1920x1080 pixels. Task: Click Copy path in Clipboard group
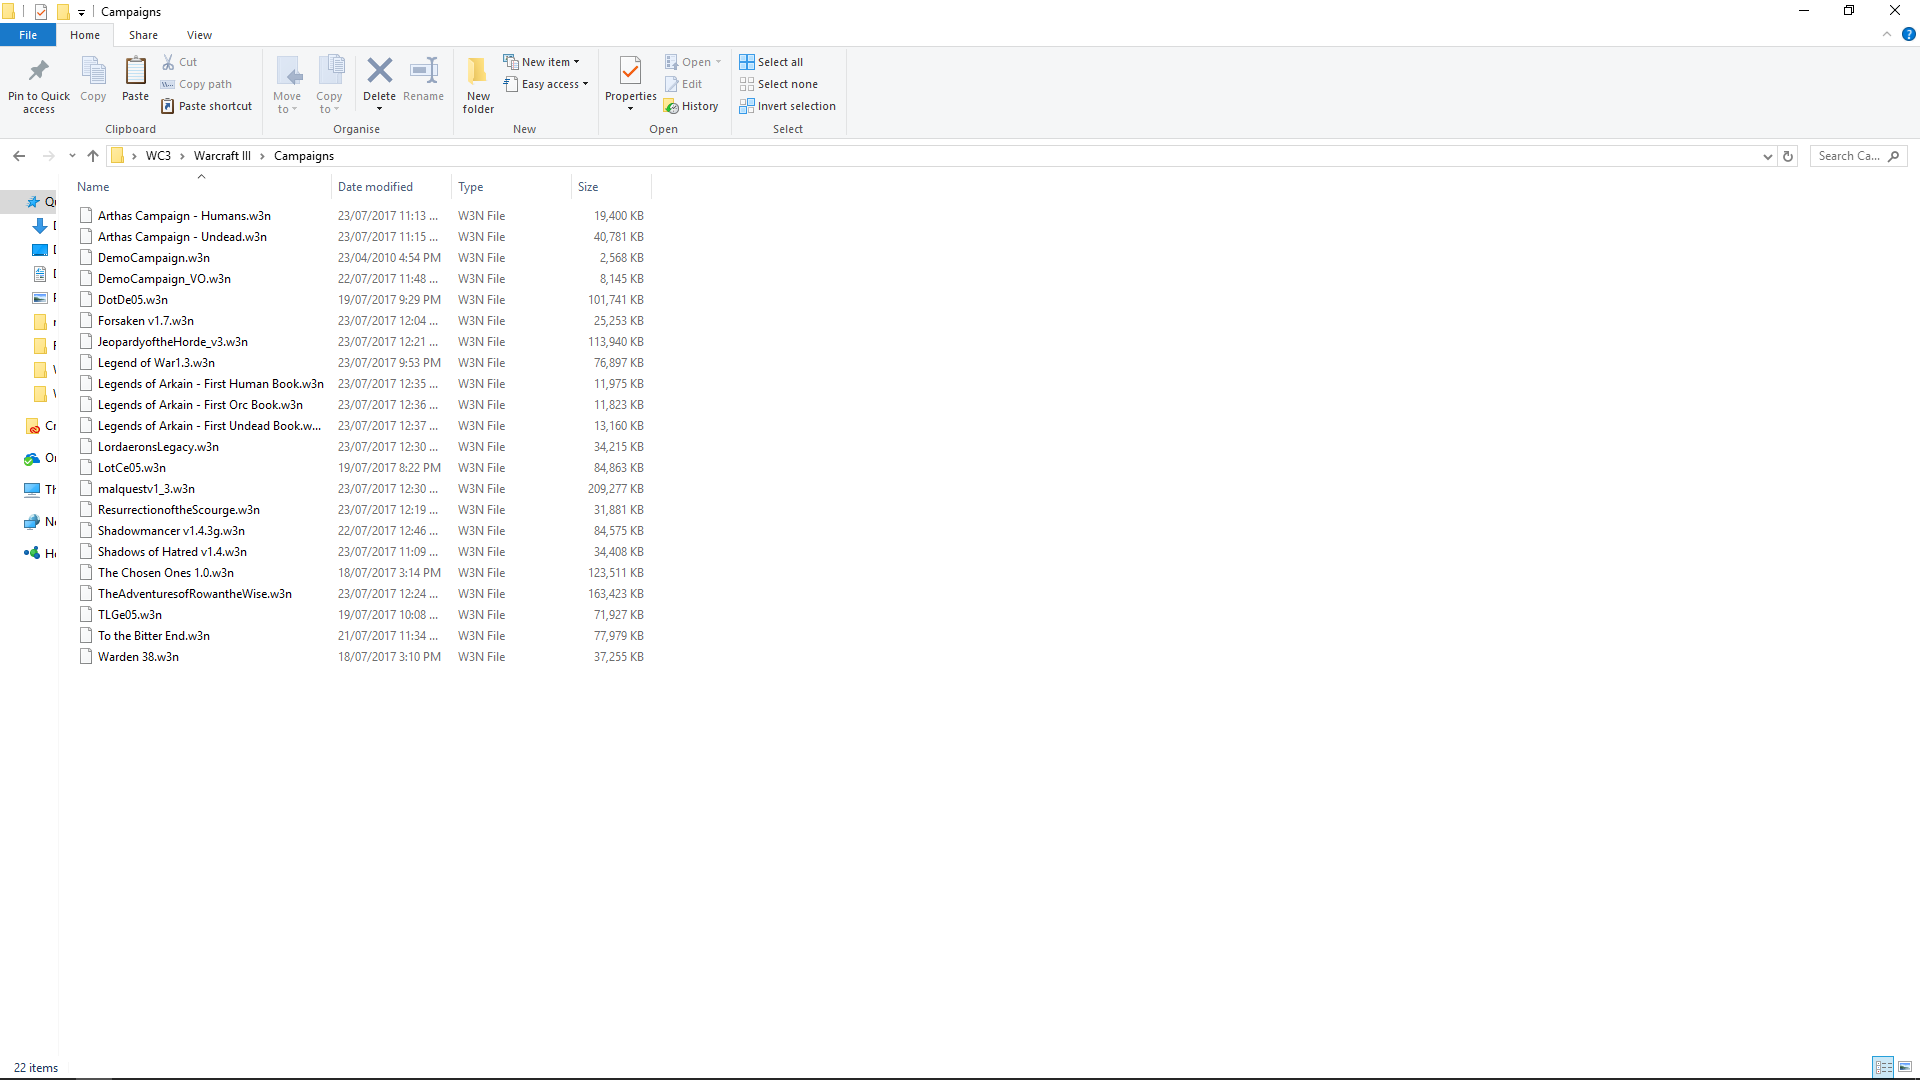click(196, 84)
